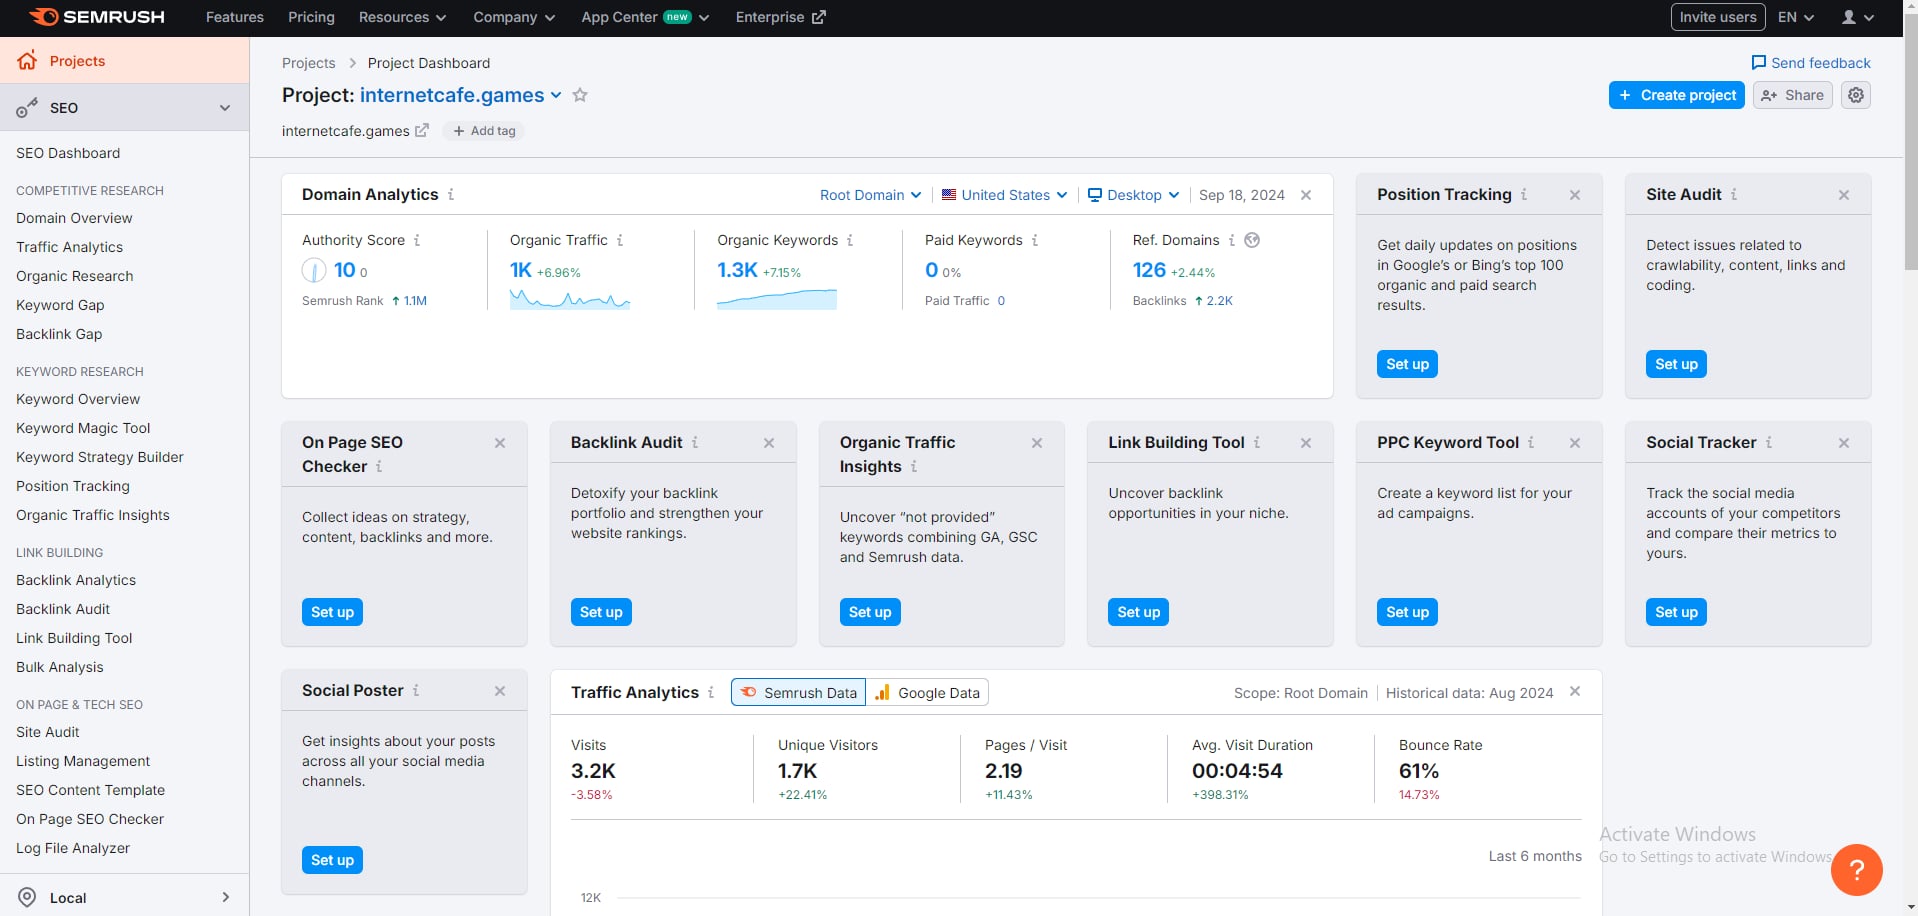Close the Social Poster widget
Viewport: 1918px width, 916px height.
pyautogui.click(x=500, y=691)
